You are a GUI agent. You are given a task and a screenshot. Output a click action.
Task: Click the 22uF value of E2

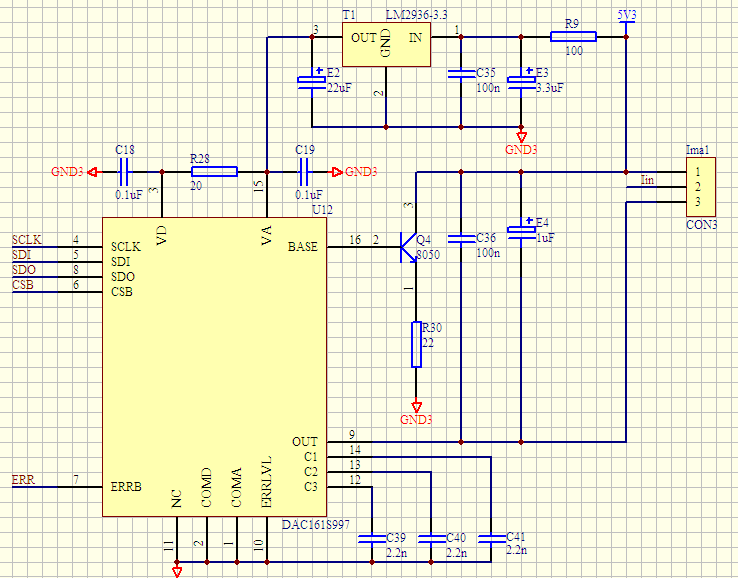tap(339, 88)
